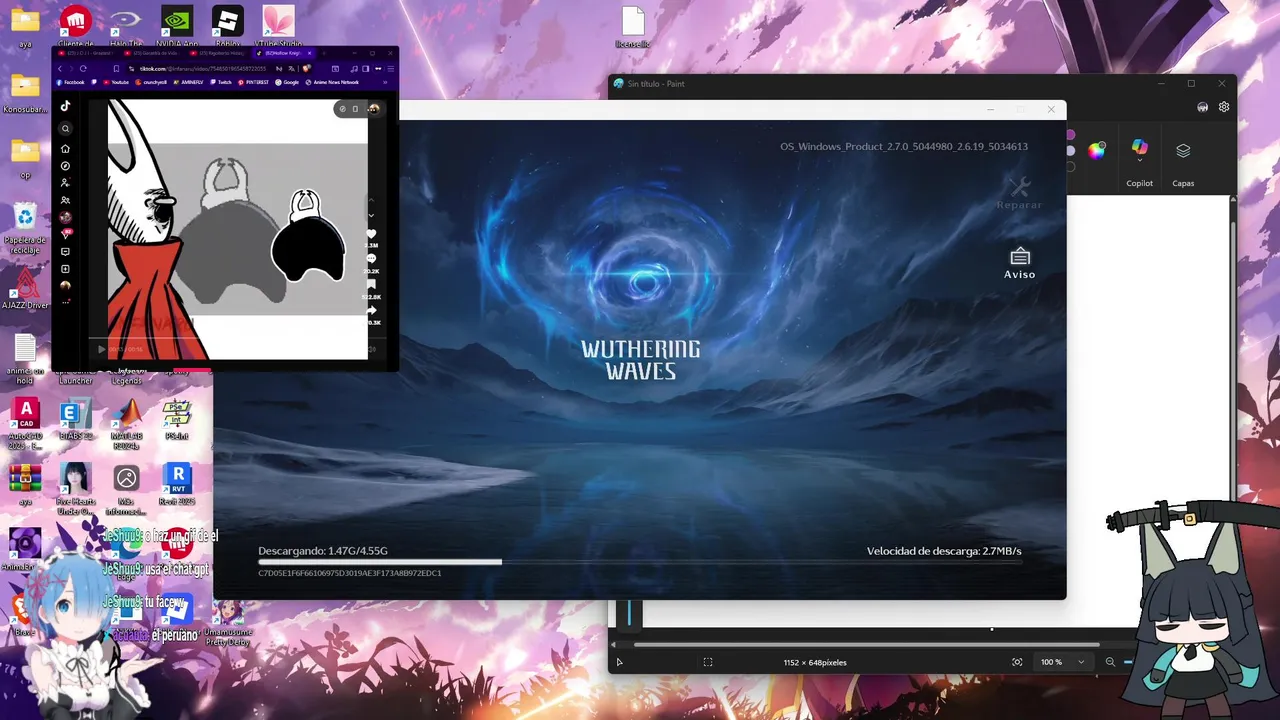This screenshot has height=720, width=1280.
Task: Bookmark the TikTok video
Action: click(371, 284)
